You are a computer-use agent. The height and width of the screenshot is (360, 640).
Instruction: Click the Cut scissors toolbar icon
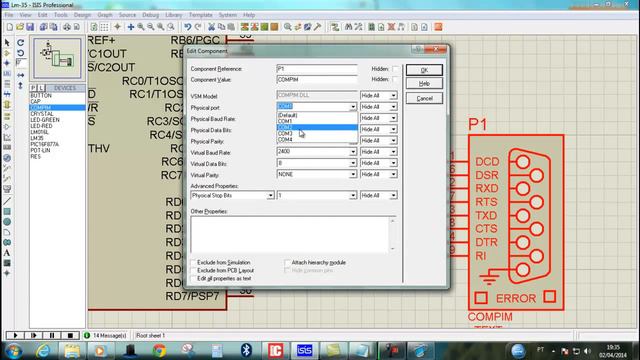click(x=211, y=27)
